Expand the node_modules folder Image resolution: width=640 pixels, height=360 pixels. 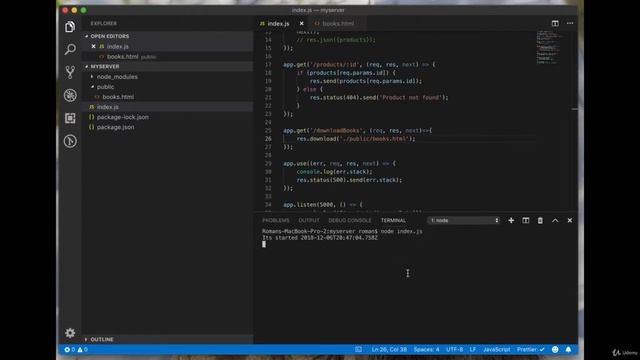(x=117, y=77)
